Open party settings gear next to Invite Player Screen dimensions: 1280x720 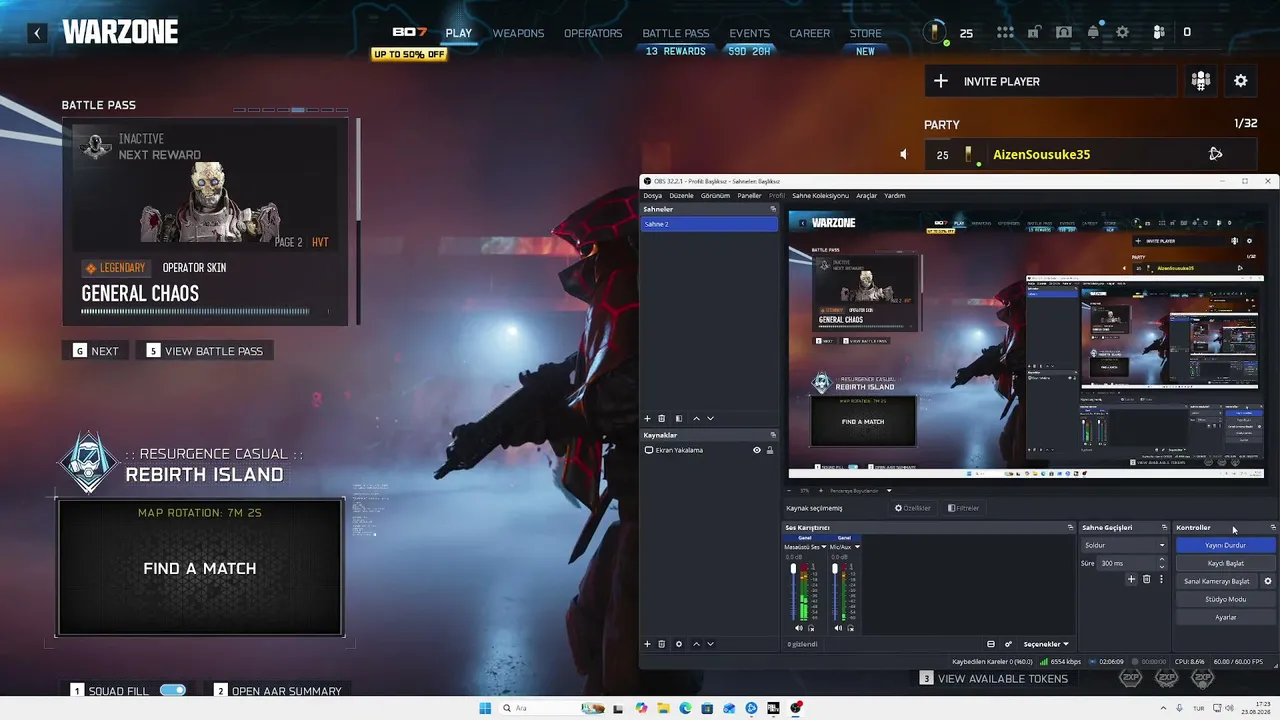(1241, 81)
